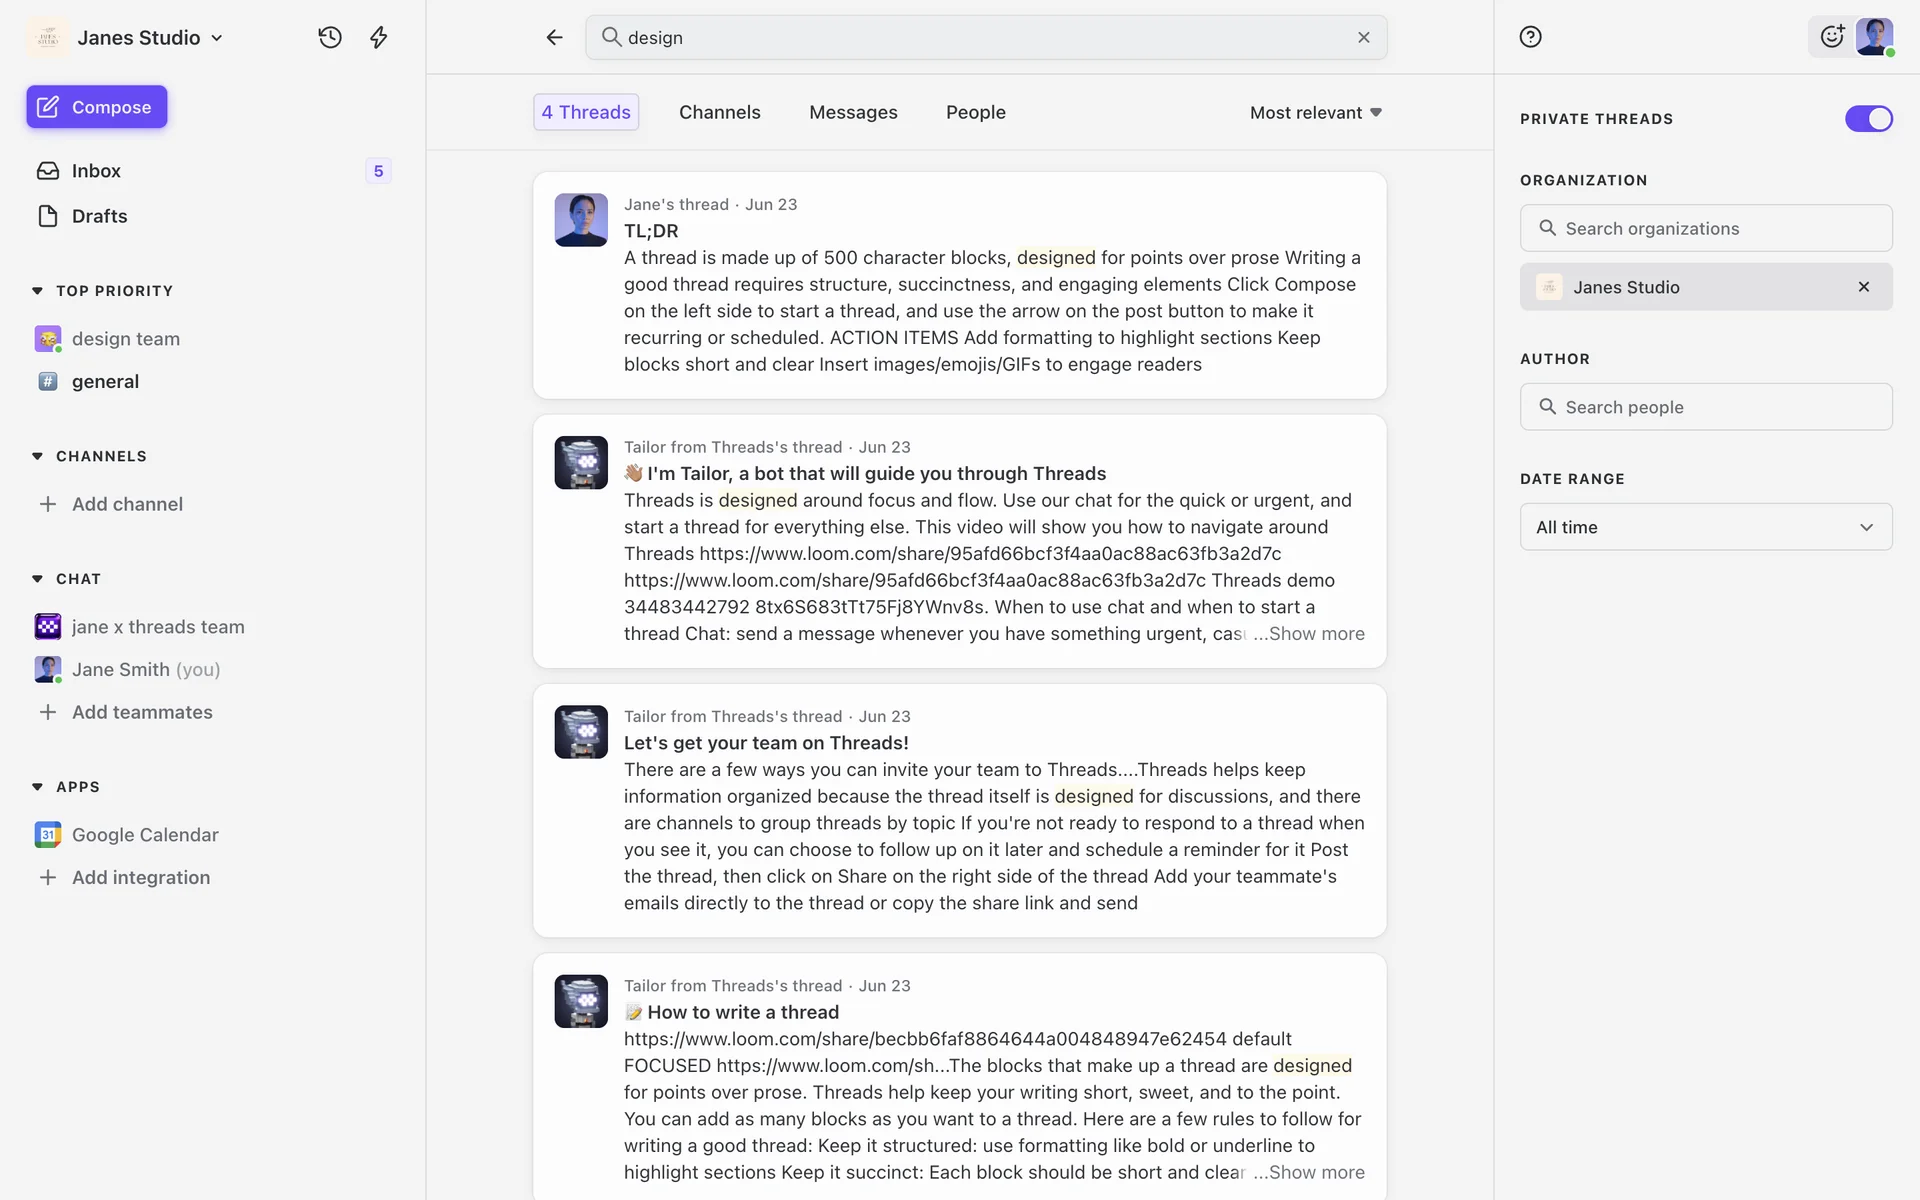1920x1200 pixels.
Task: Click the set status emoji icon
Action: [x=1831, y=37]
